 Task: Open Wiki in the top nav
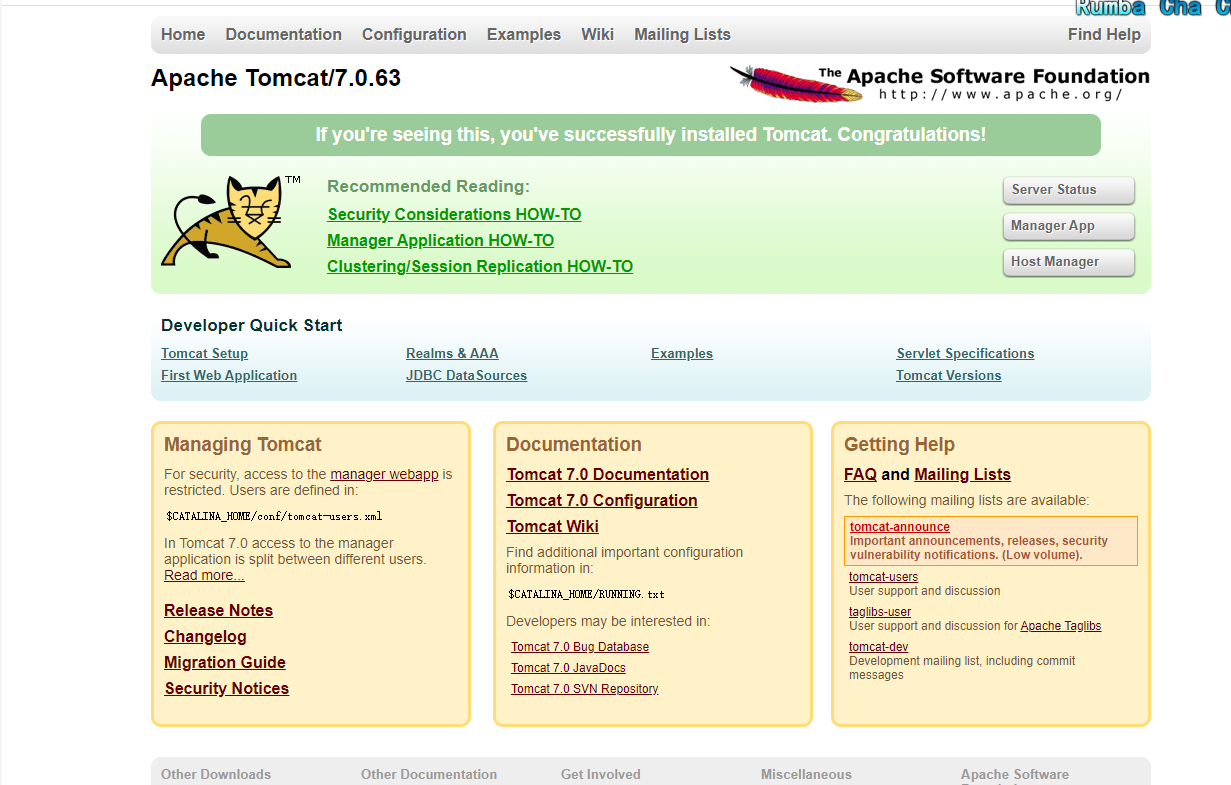pyautogui.click(x=598, y=34)
